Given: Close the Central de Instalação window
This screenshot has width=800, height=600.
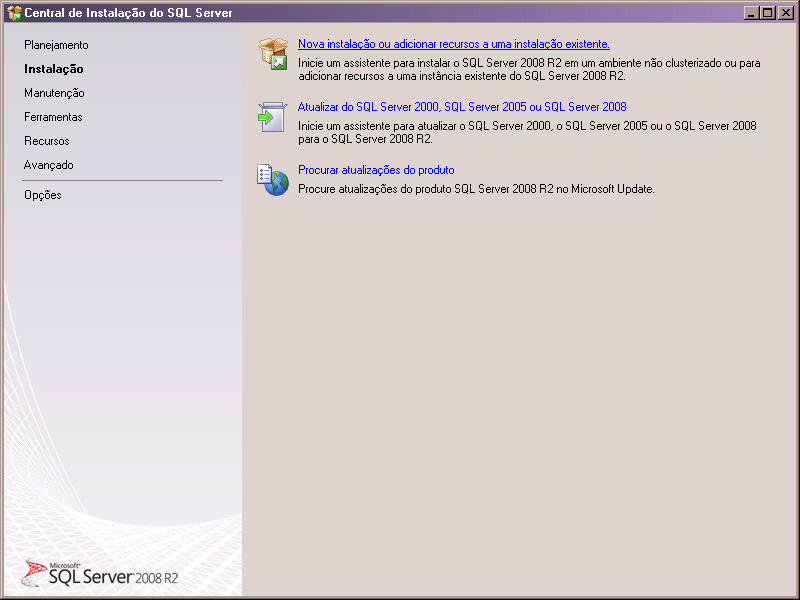Looking at the screenshot, I should coord(786,13).
